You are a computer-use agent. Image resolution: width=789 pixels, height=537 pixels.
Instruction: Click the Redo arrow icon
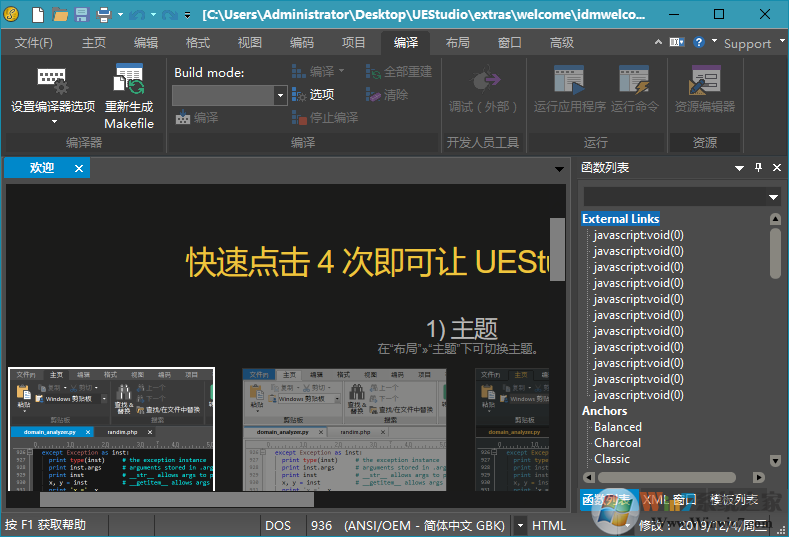[x=170, y=15]
